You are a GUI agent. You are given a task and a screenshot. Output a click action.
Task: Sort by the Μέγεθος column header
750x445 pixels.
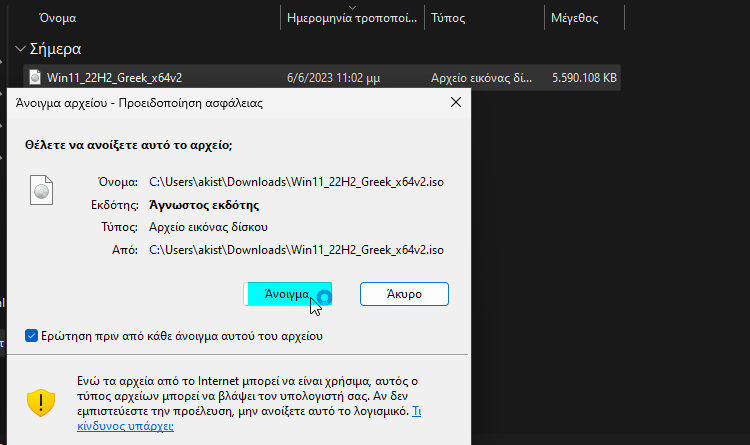pyautogui.click(x=574, y=18)
